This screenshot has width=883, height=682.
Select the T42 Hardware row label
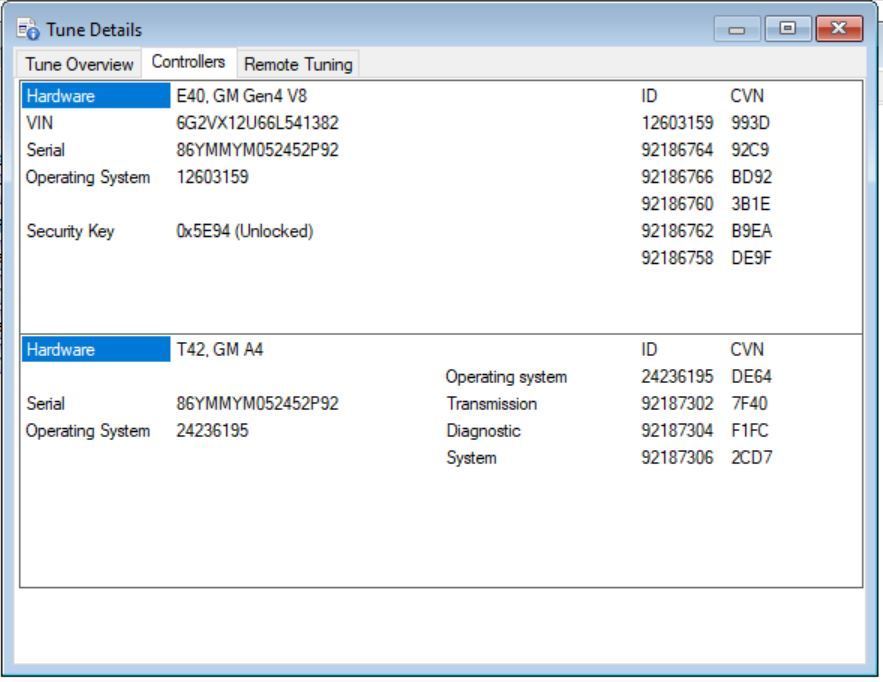[x=96, y=350]
